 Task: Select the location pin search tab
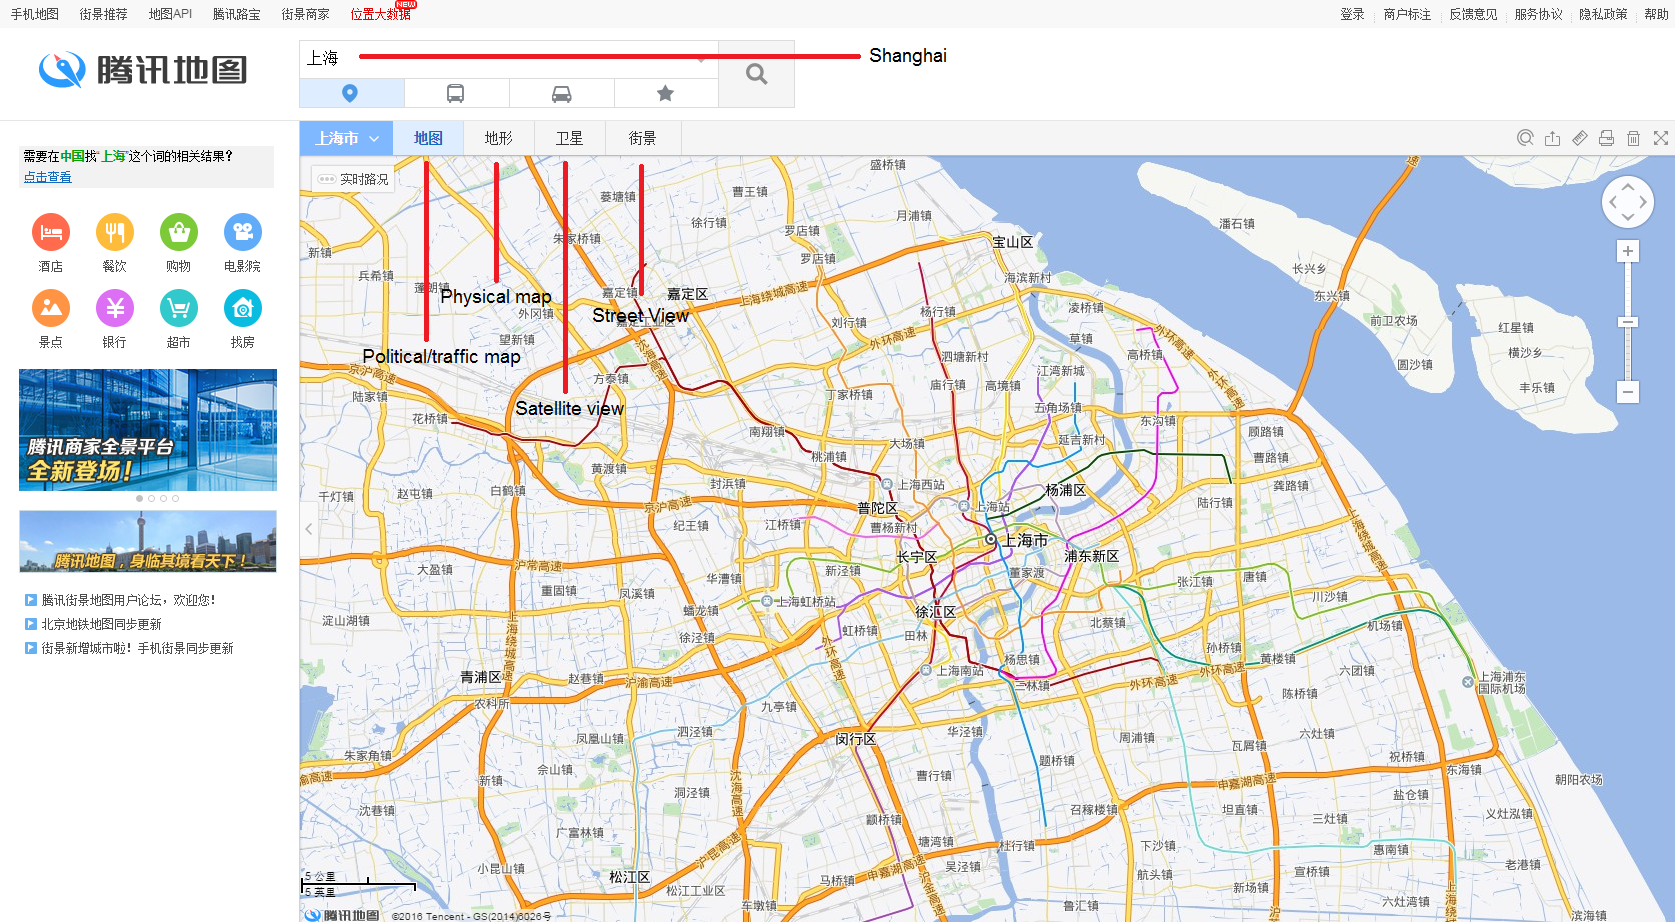351,93
